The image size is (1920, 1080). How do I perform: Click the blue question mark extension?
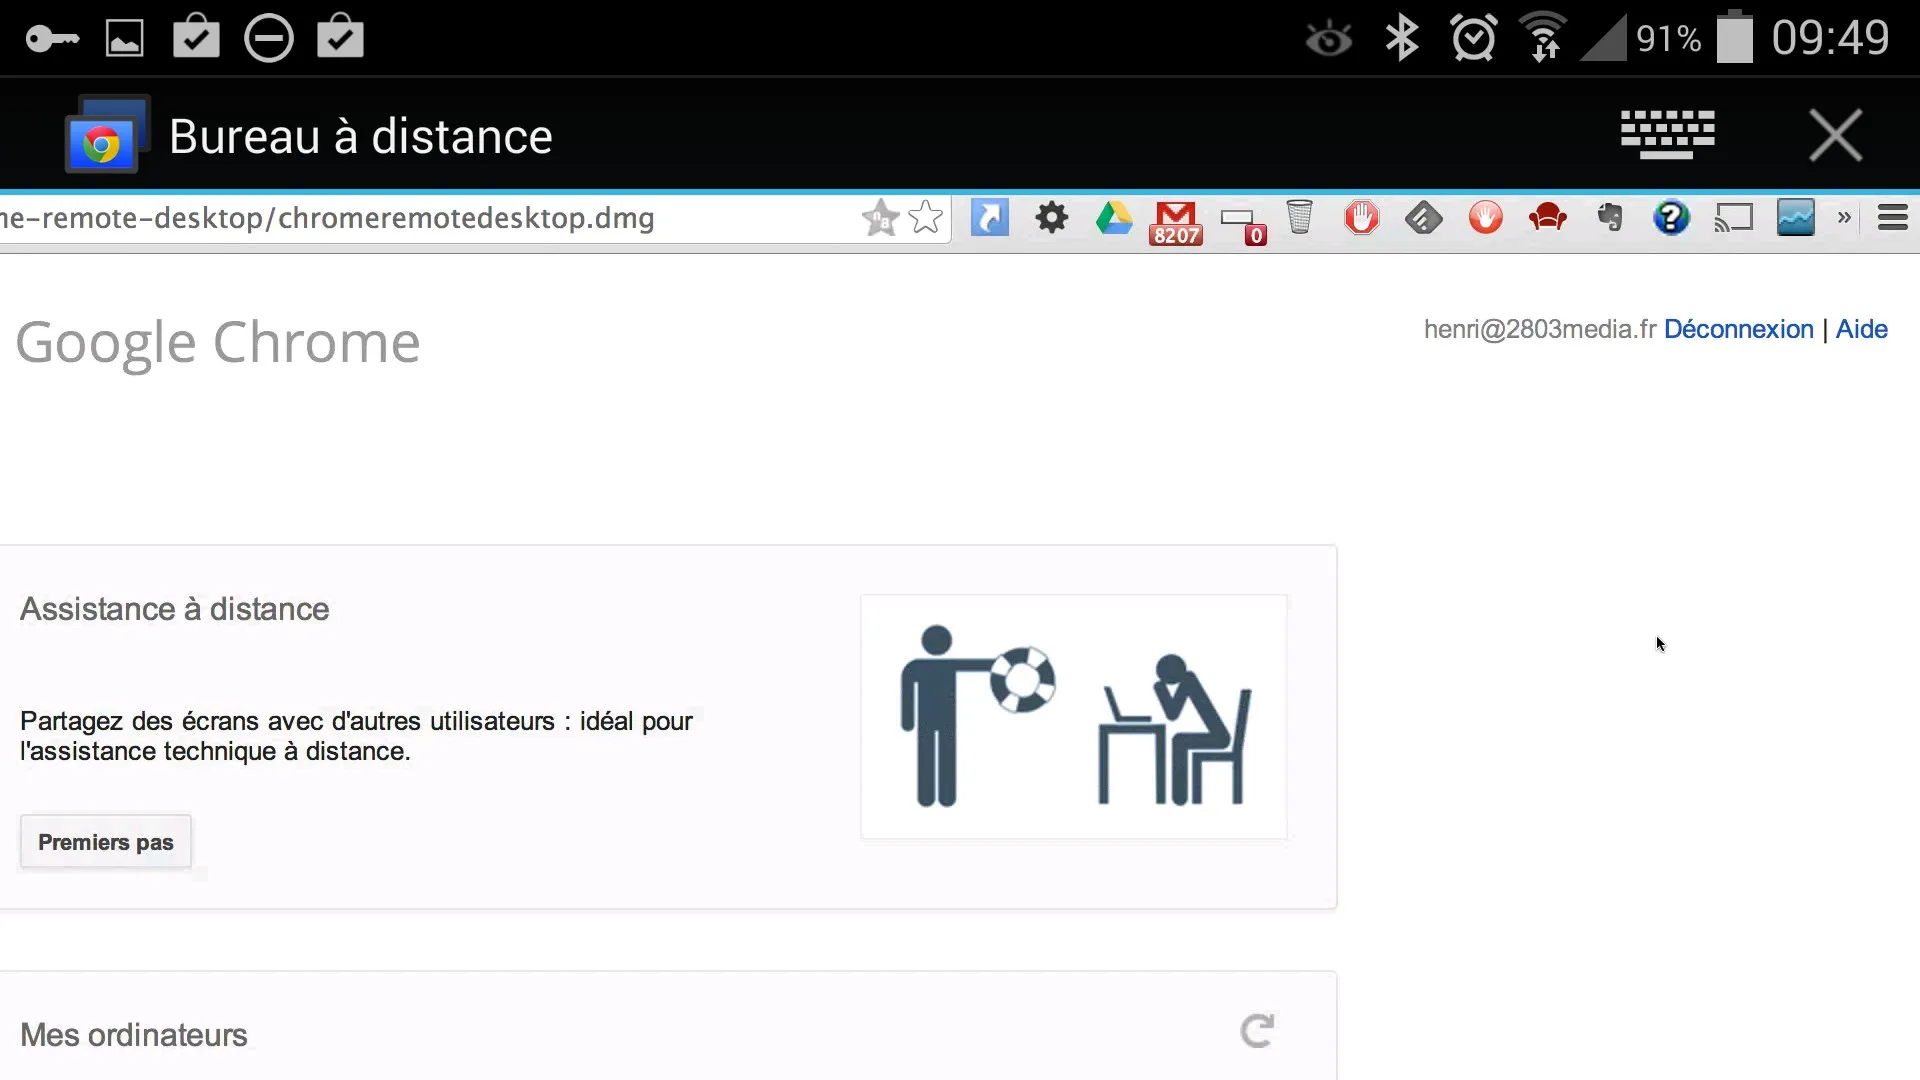click(1671, 217)
